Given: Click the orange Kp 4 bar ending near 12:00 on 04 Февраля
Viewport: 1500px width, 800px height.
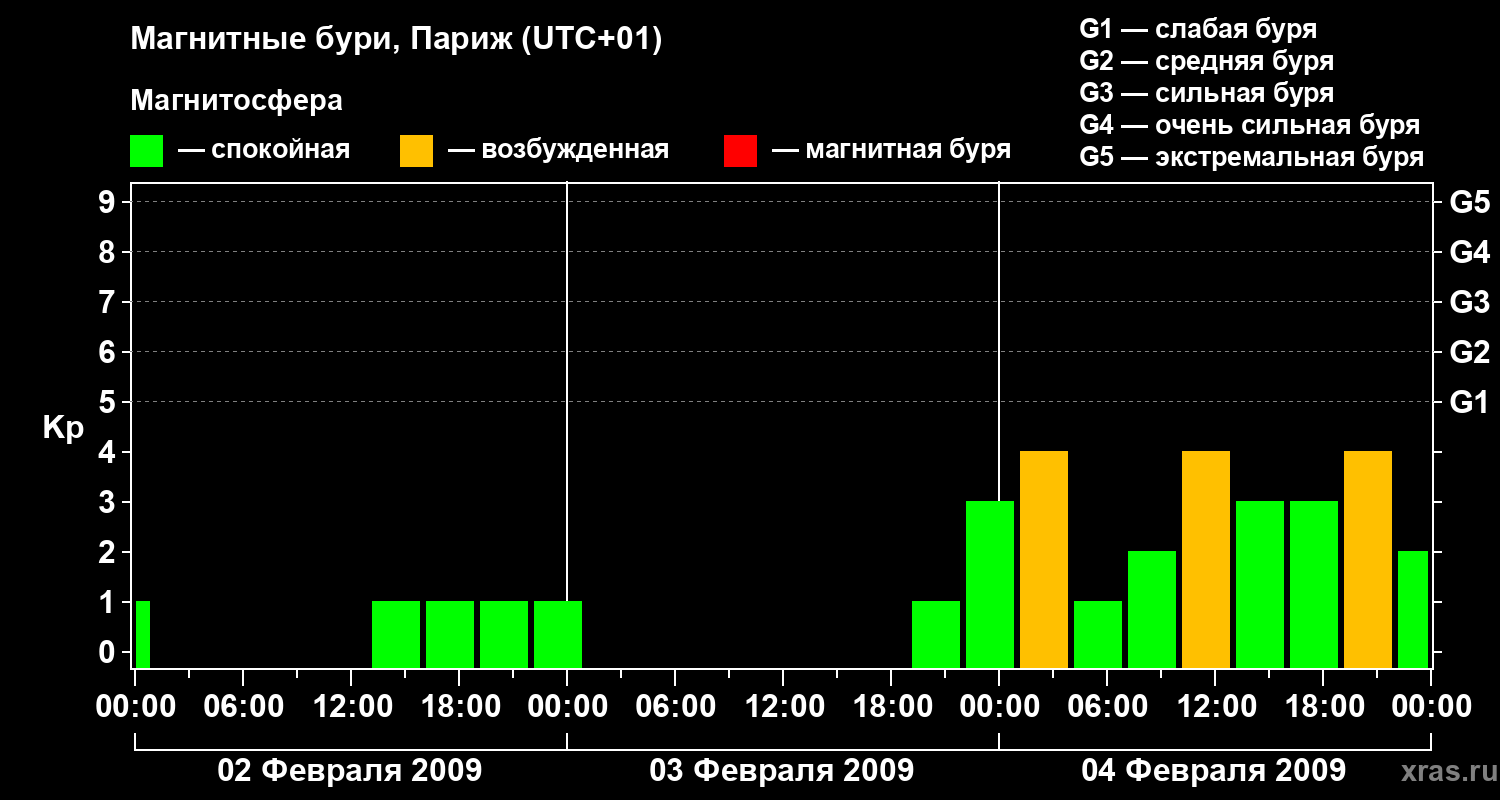Looking at the screenshot, I should [x=1206, y=559].
